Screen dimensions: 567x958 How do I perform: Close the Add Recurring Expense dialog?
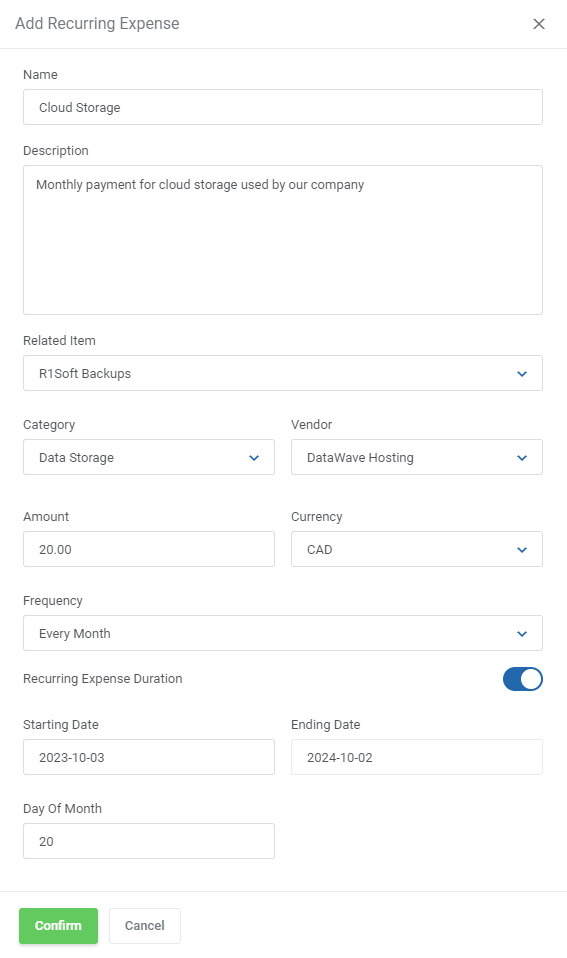point(538,24)
